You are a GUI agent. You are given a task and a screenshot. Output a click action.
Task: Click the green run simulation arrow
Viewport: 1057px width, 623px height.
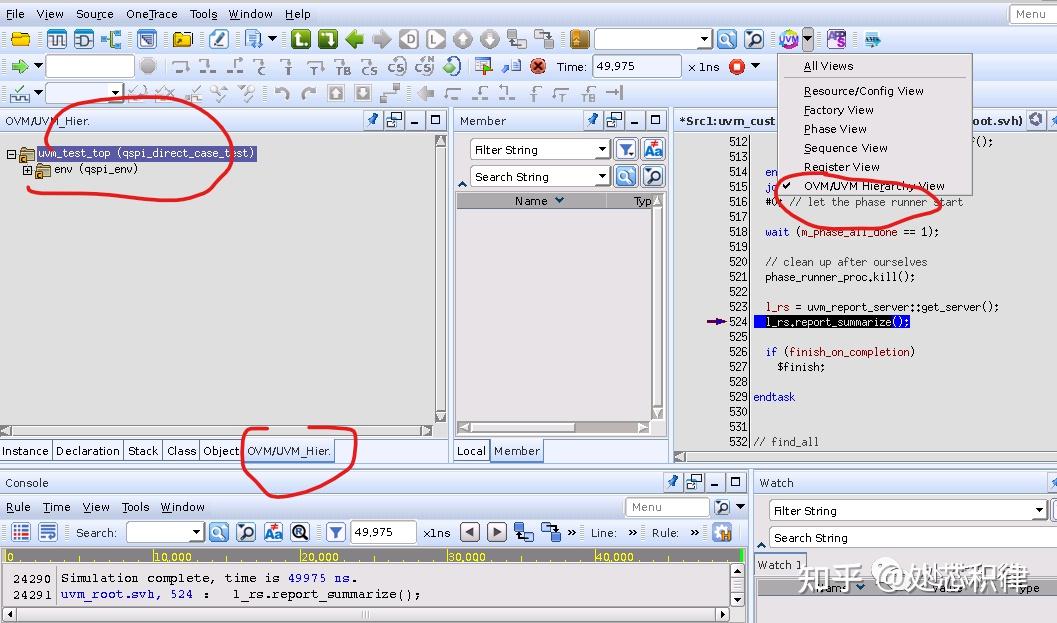tap(20, 67)
